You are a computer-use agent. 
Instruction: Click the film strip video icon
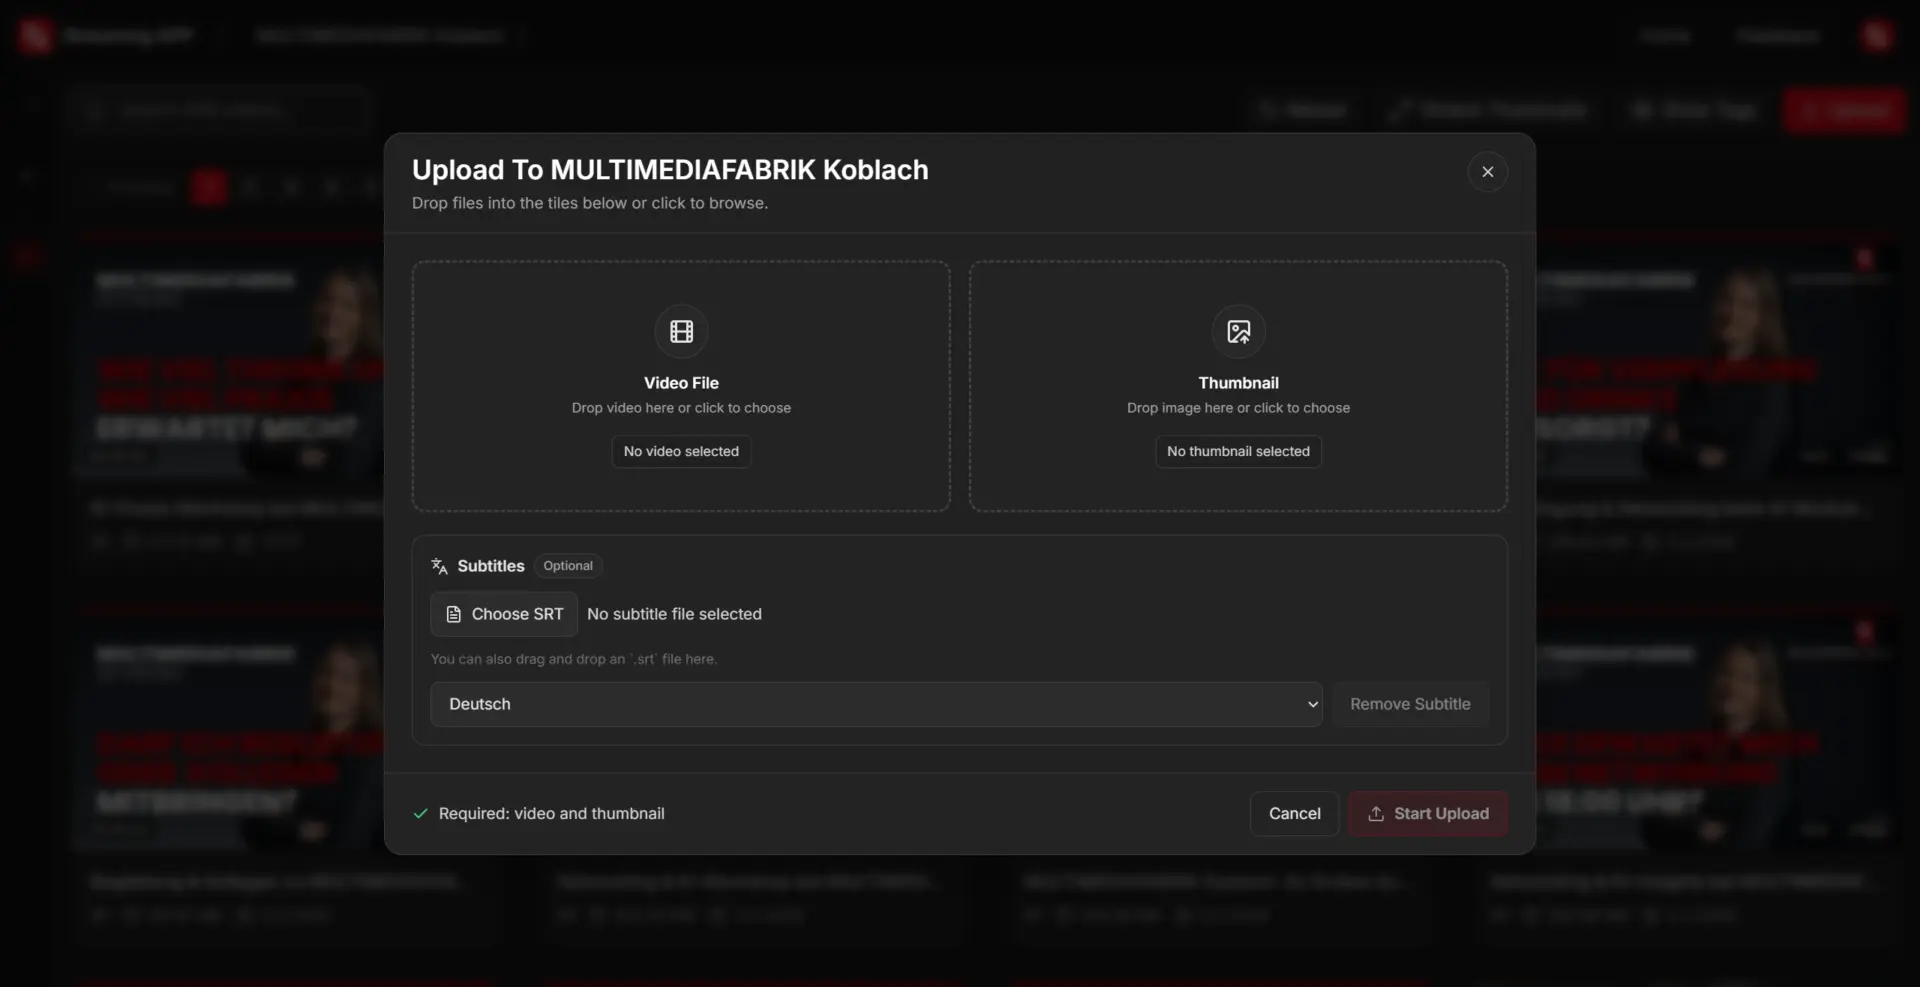point(681,332)
